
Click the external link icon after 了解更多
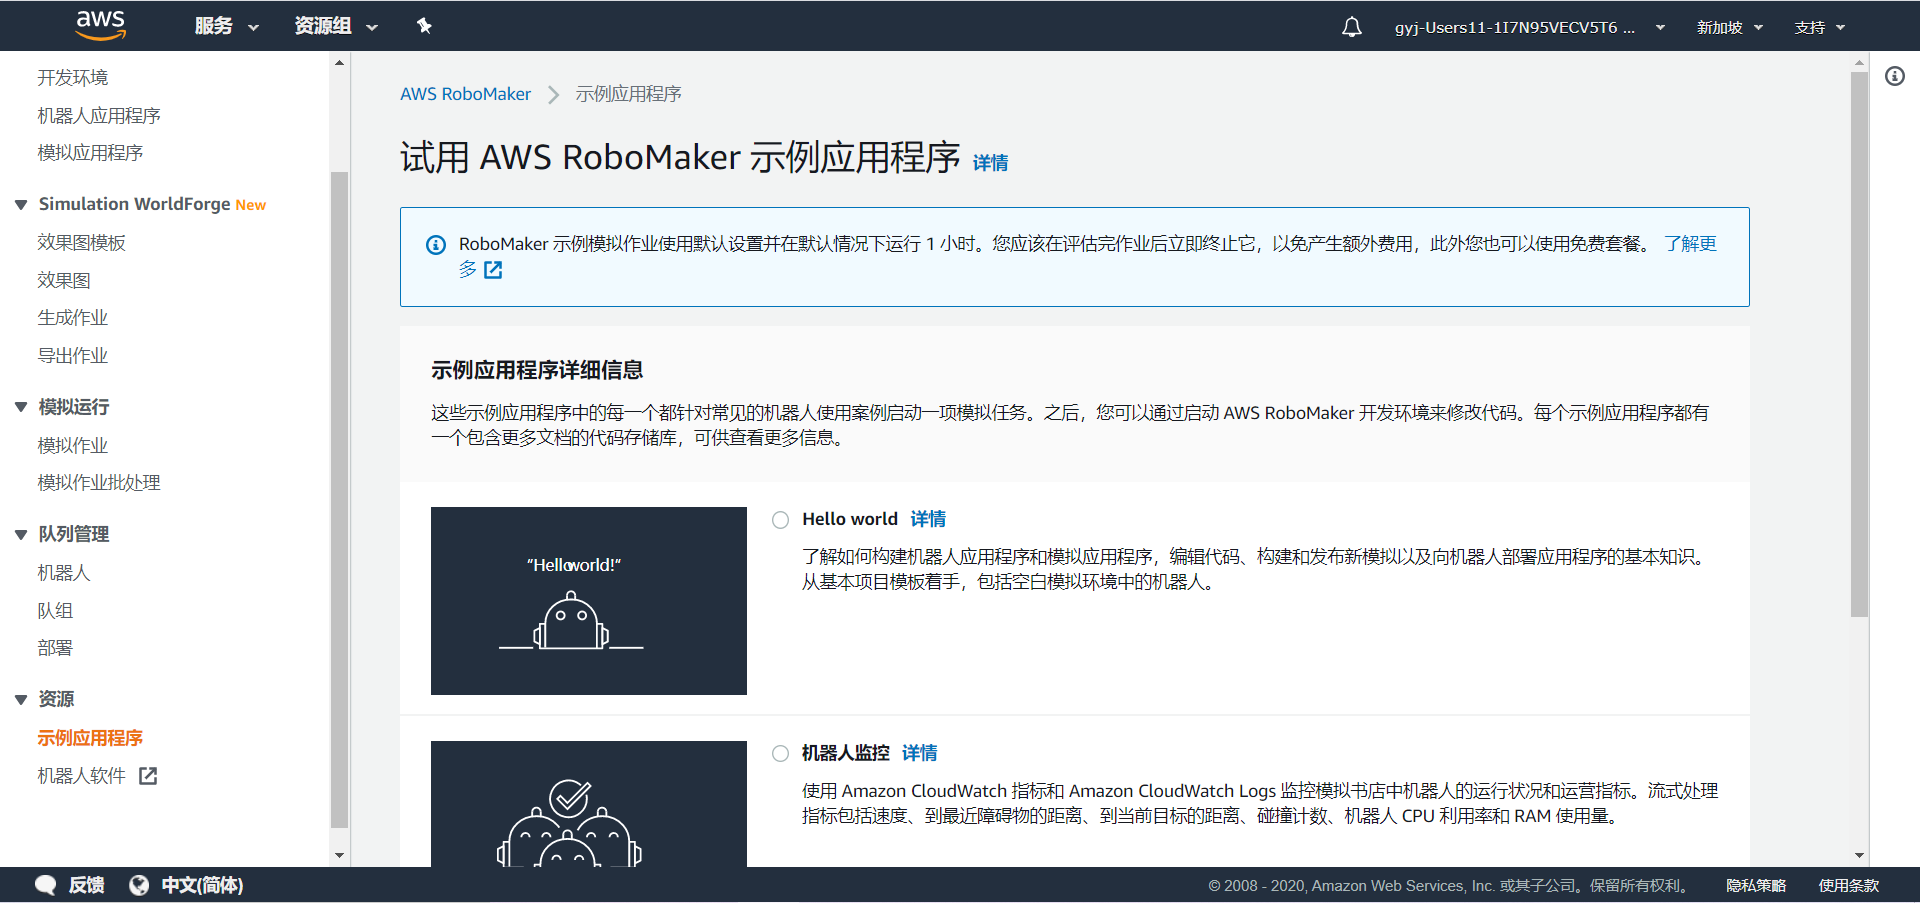[493, 270]
